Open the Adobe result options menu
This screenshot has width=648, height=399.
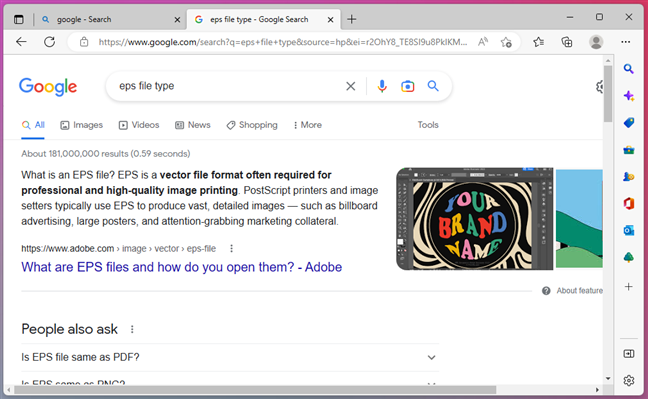point(231,248)
